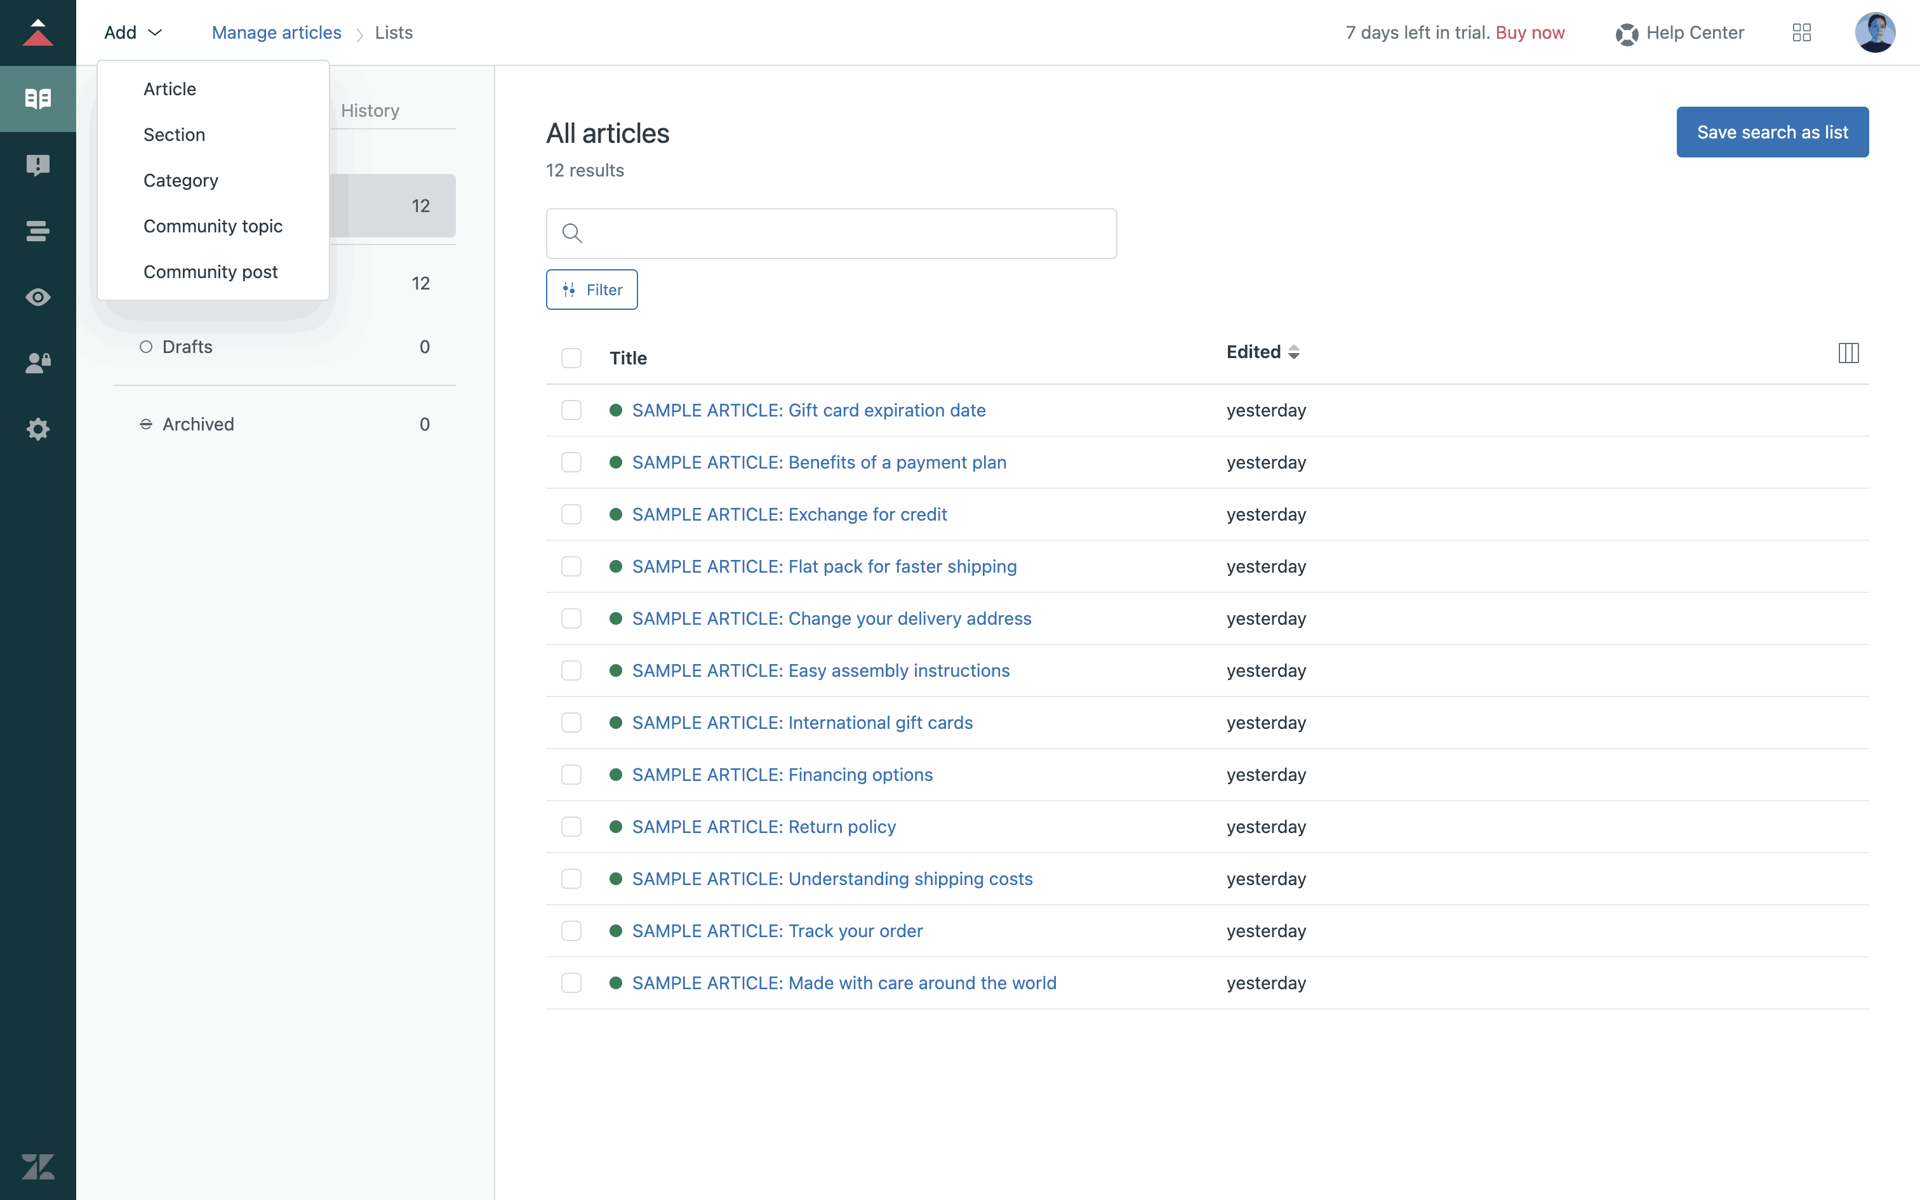The image size is (1920, 1200).
Task: Click published status dot for Return policy
Action: 616,827
